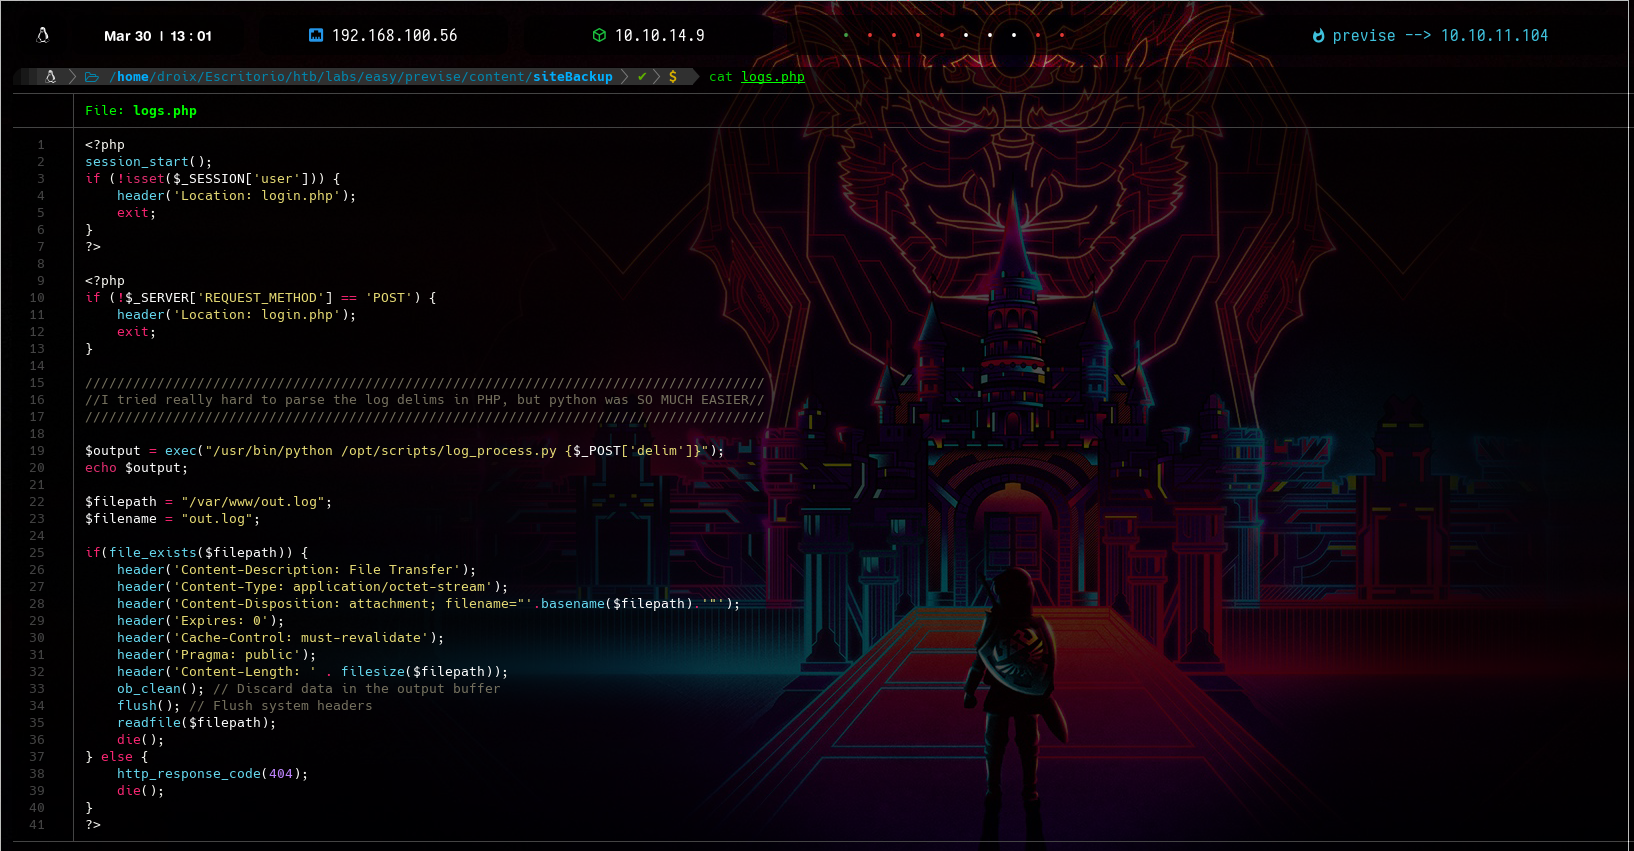
Task: Click the chevron between Tux and folder icons
Action: click(72, 77)
